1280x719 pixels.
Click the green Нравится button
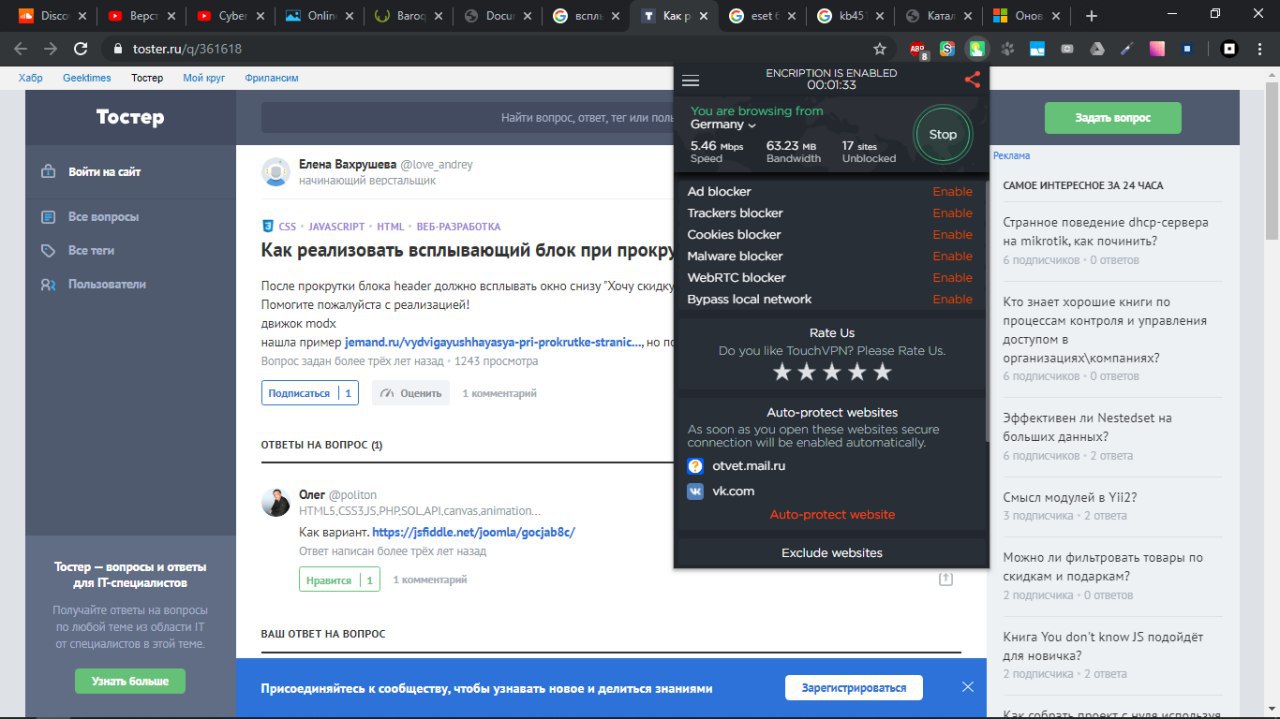[339, 580]
